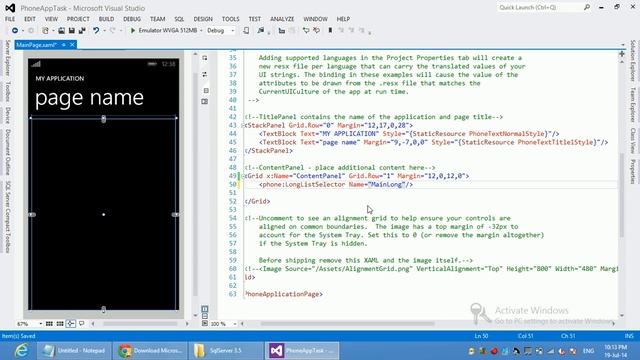Open the PROJECT menu

point(78,19)
